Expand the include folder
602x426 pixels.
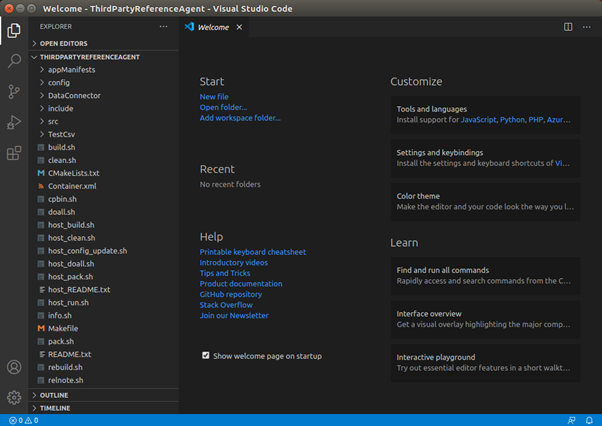tap(104, 109)
